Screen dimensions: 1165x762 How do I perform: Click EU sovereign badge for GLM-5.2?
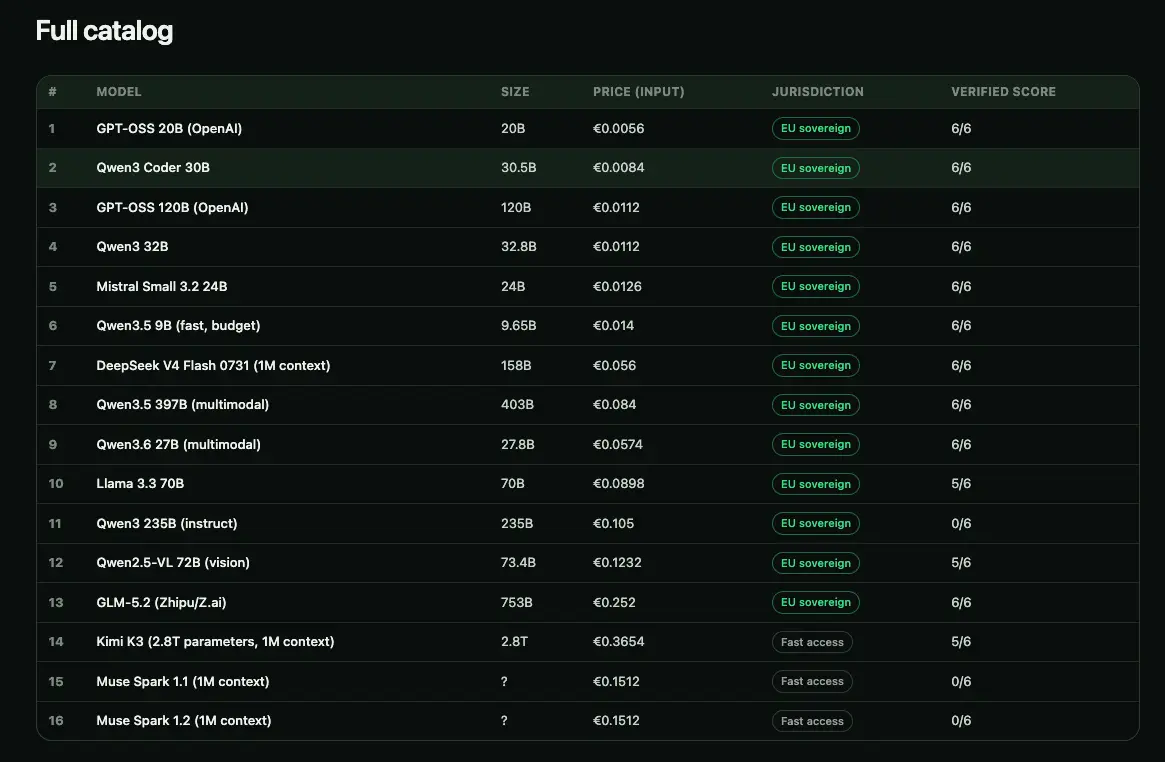coord(815,602)
